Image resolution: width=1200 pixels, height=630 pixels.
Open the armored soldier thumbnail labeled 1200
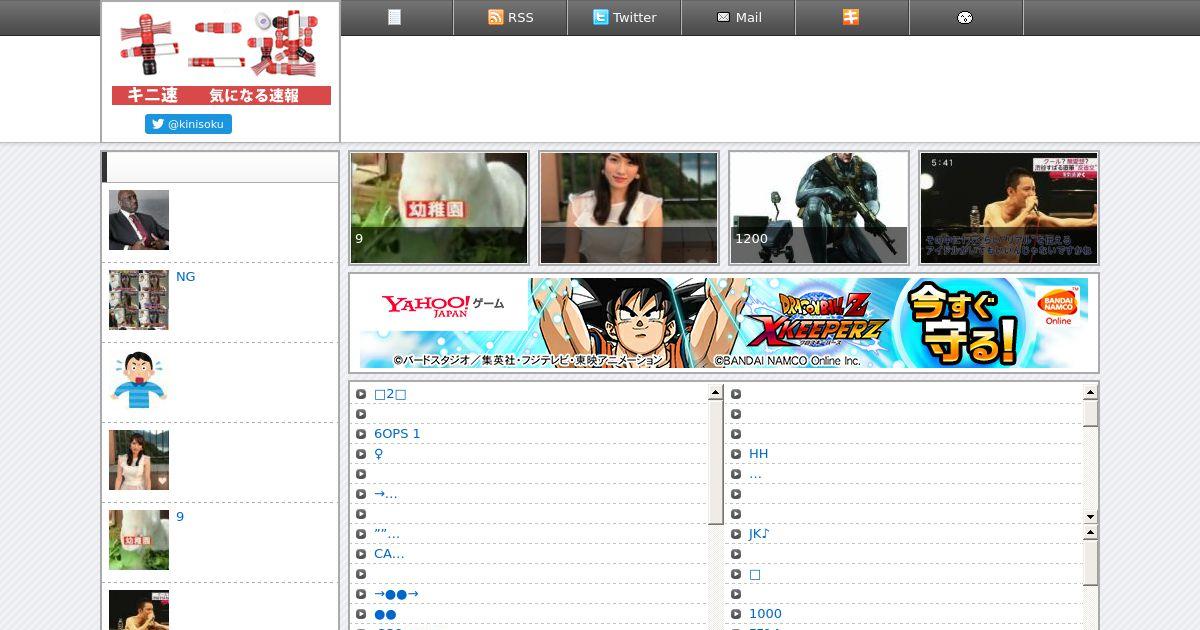coord(819,208)
